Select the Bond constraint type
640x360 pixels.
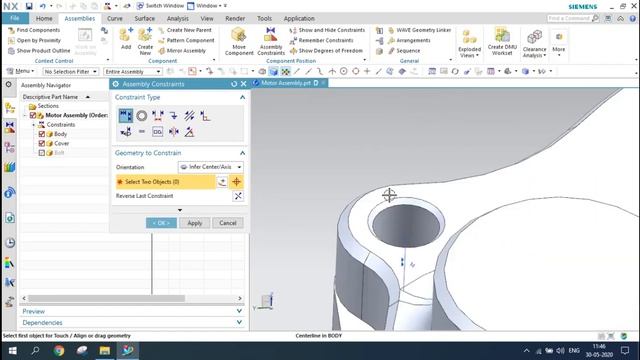(158, 131)
